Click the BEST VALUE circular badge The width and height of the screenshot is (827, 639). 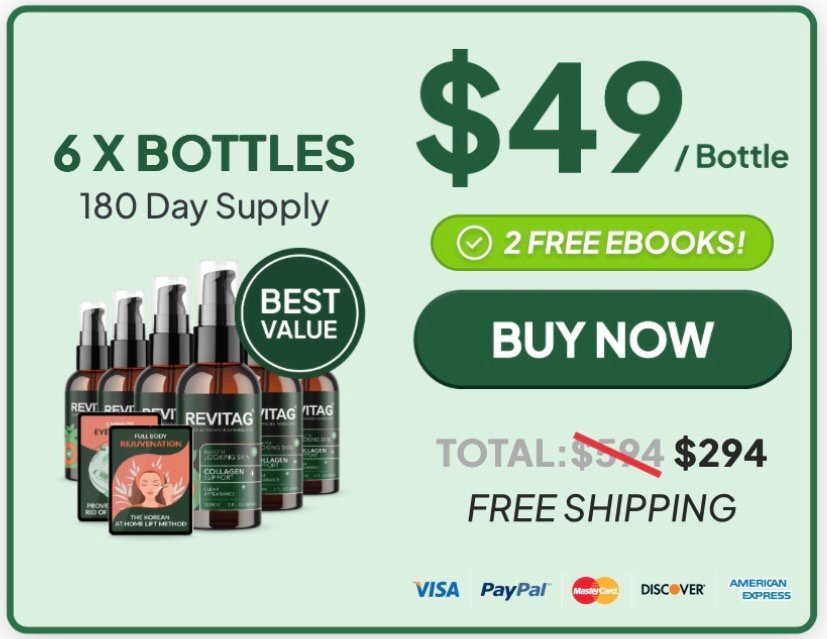point(300,314)
